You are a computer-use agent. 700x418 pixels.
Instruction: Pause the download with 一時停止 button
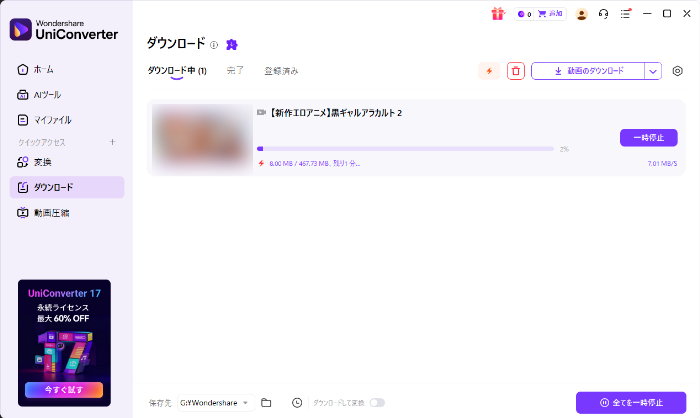point(649,138)
